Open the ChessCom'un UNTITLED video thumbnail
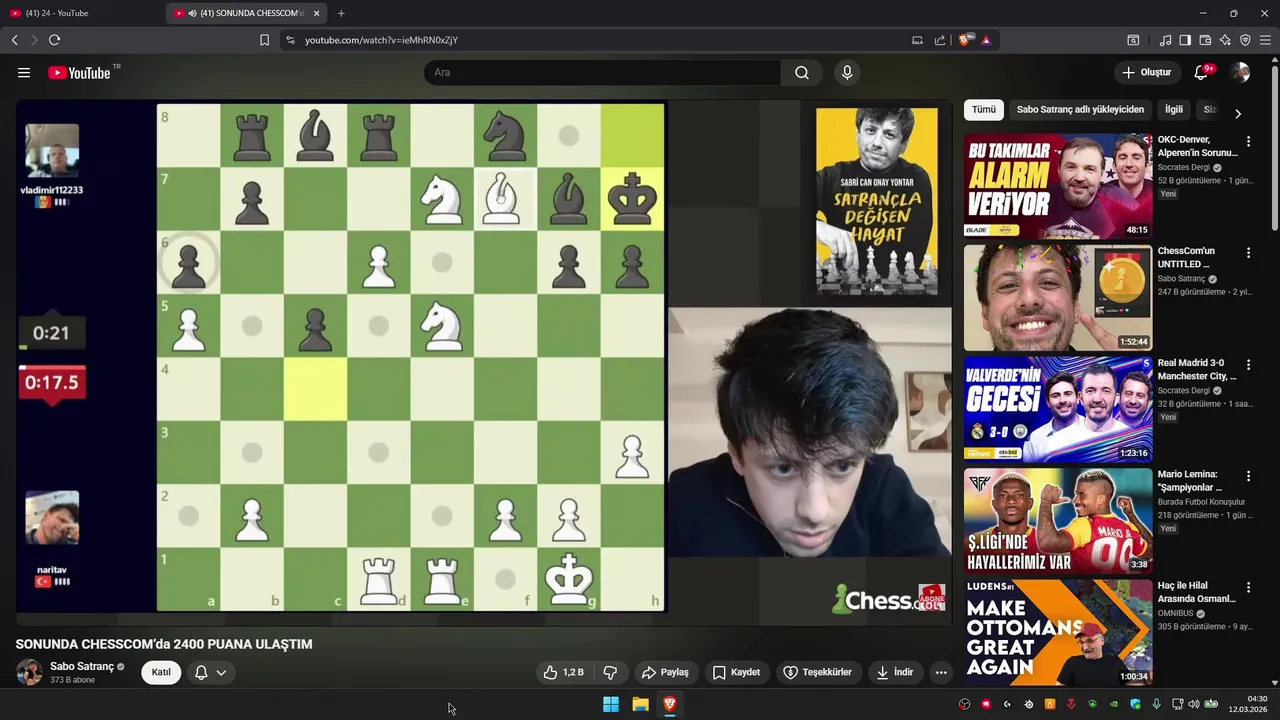1280x720 pixels. click(1058, 298)
